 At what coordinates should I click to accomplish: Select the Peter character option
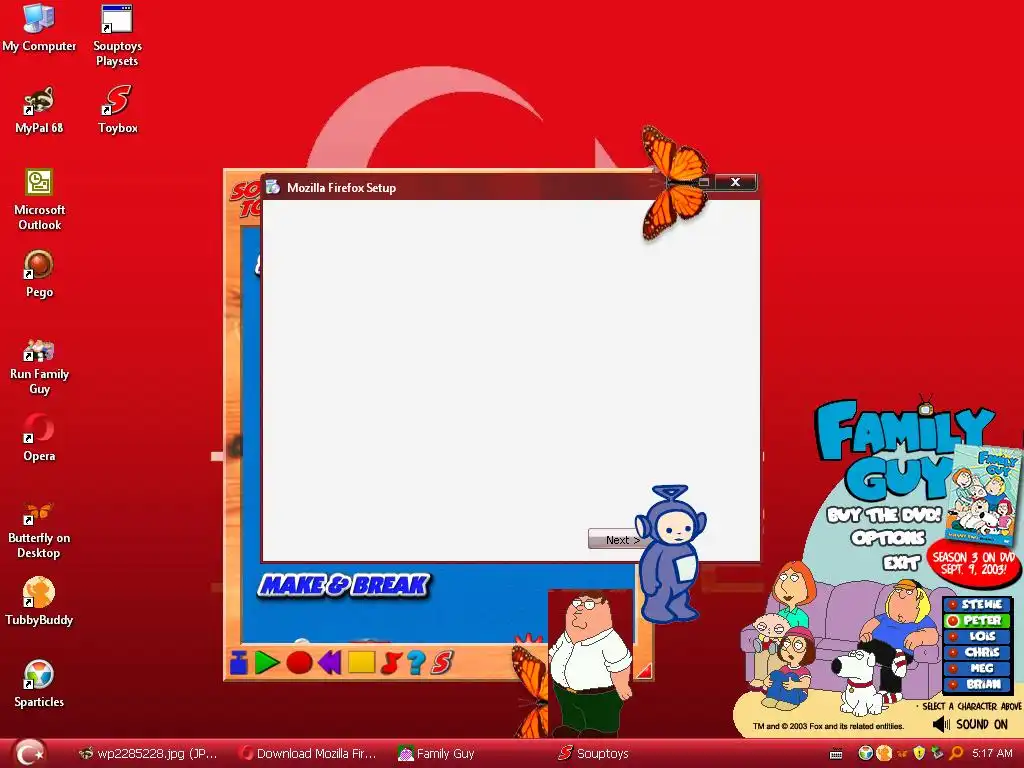977,620
